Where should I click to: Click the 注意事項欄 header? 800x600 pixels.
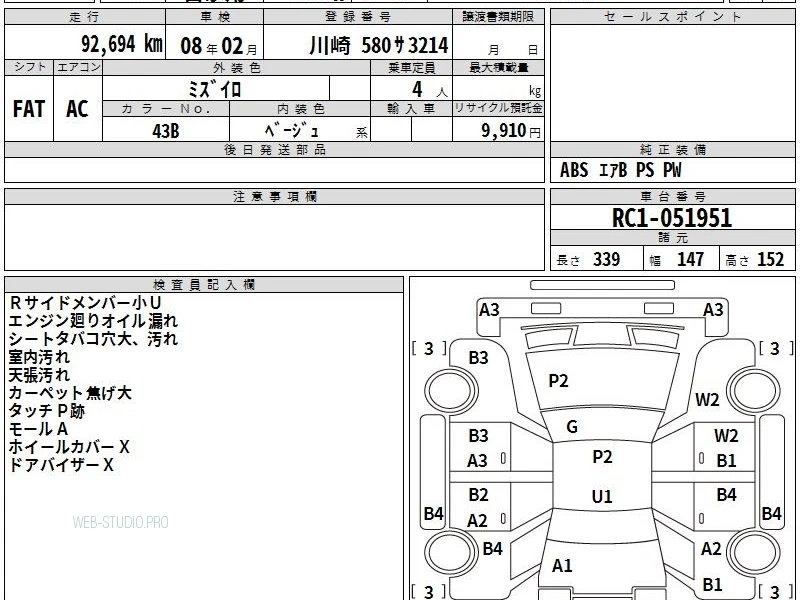[274, 196]
